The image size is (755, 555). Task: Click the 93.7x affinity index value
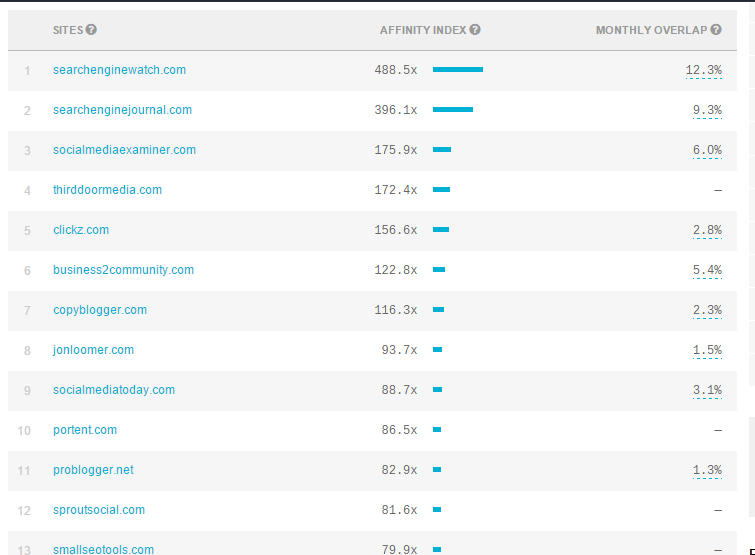click(x=399, y=349)
